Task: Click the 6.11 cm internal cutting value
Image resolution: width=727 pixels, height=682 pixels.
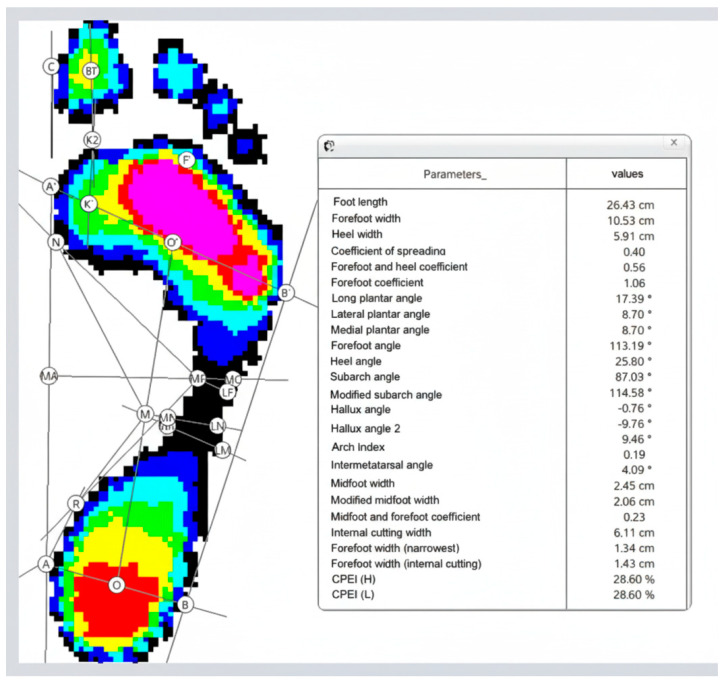Action: (x=634, y=533)
